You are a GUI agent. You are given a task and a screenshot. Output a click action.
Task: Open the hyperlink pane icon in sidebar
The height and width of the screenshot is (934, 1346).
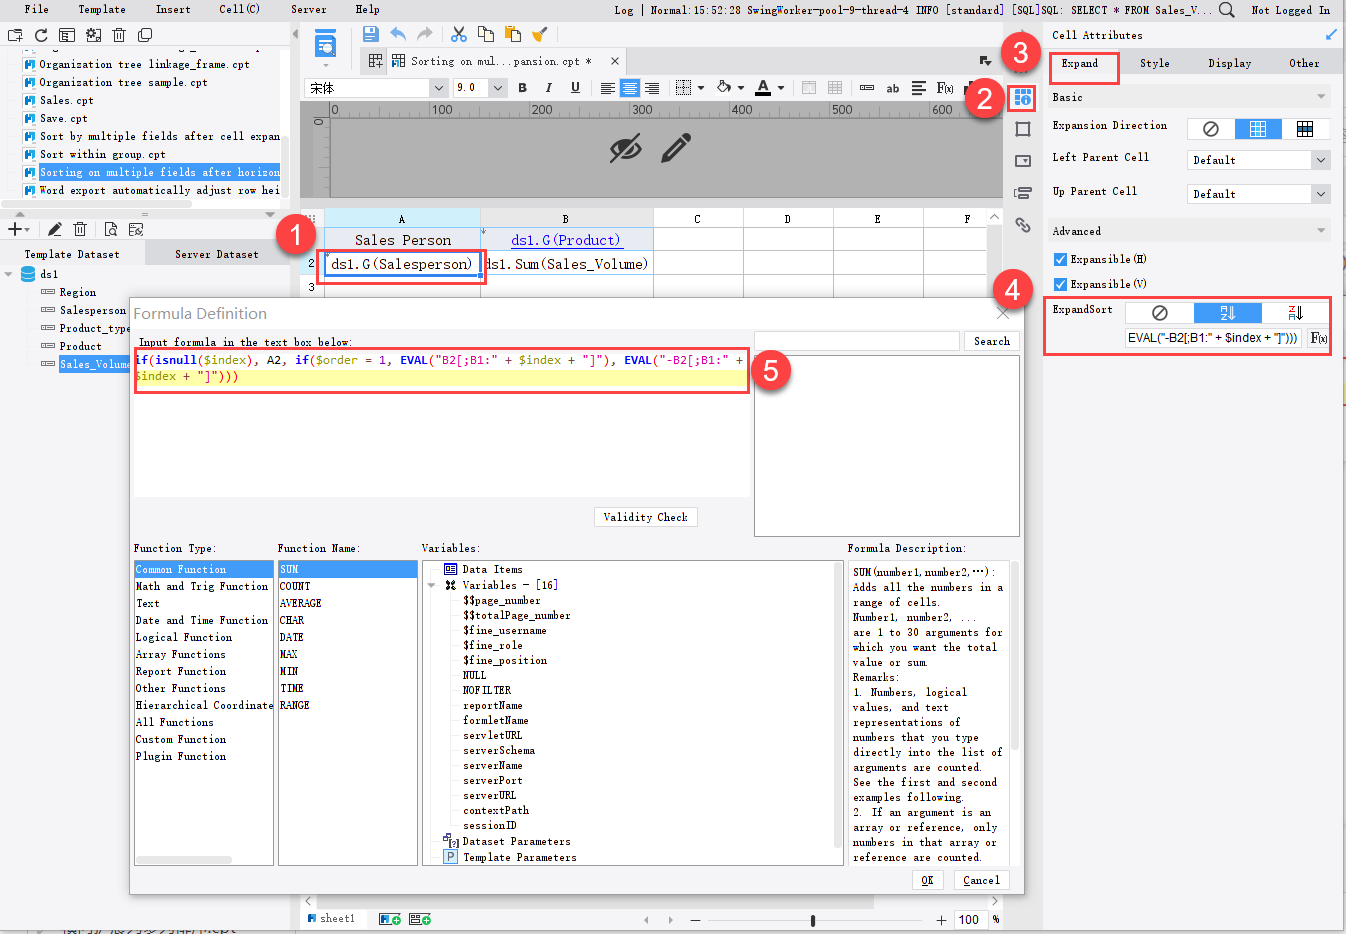pyautogui.click(x=1022, y=225)
